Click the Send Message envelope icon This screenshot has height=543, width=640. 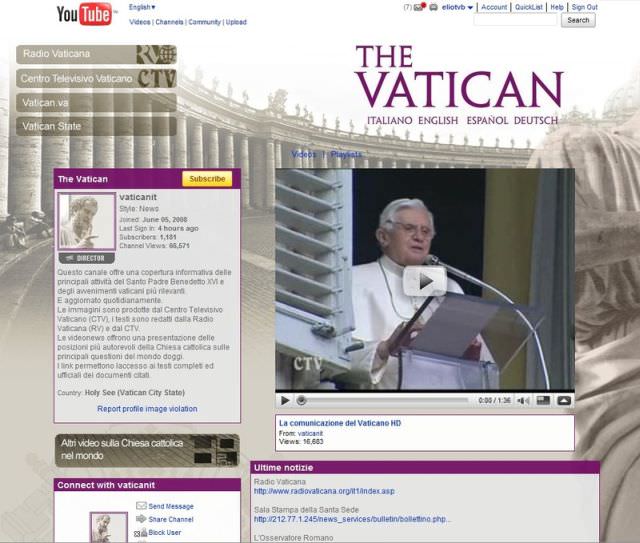[x=141, y=506]
